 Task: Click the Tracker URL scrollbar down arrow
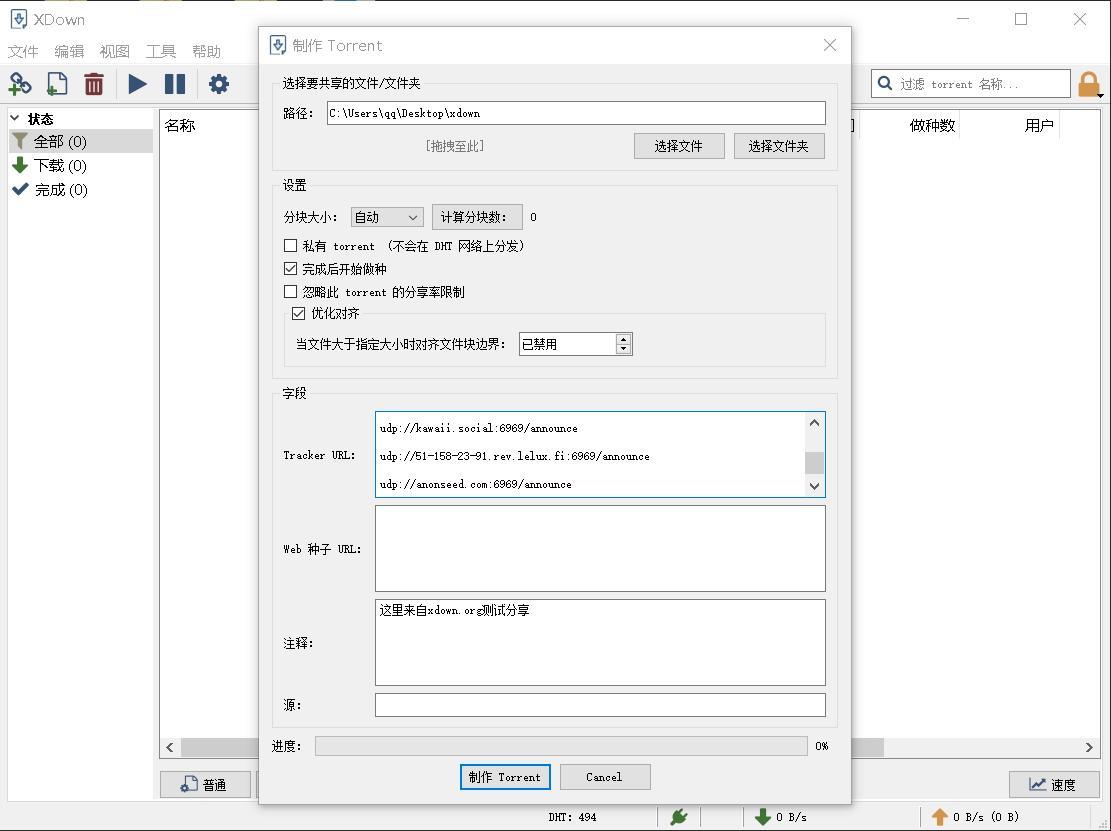814,486
